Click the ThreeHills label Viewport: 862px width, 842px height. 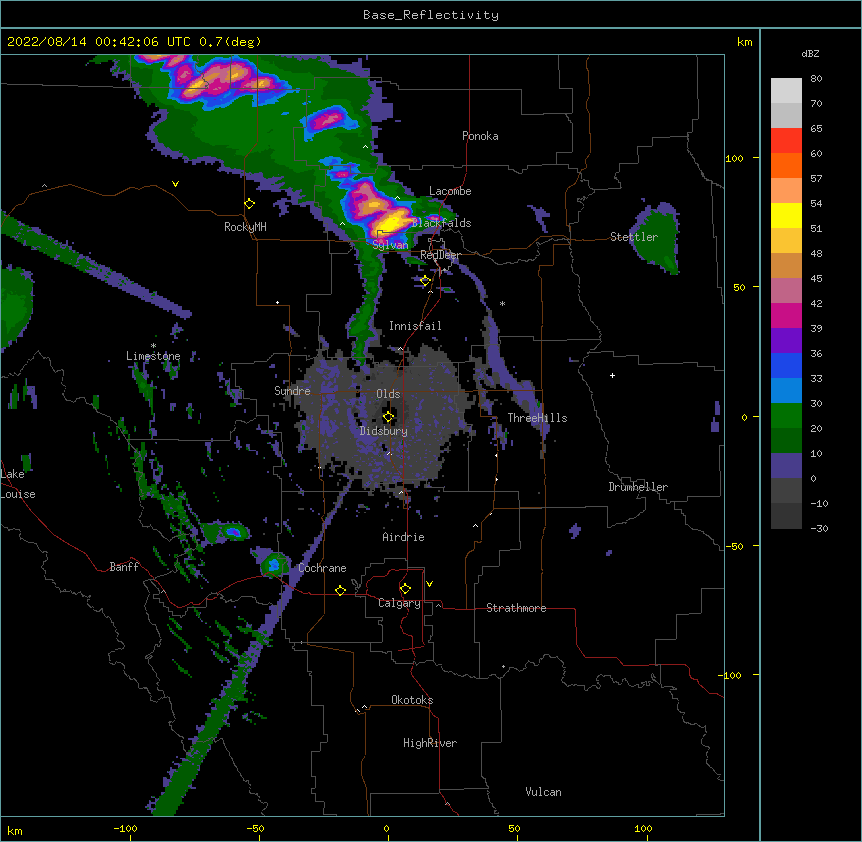click(x=537, y=418)
